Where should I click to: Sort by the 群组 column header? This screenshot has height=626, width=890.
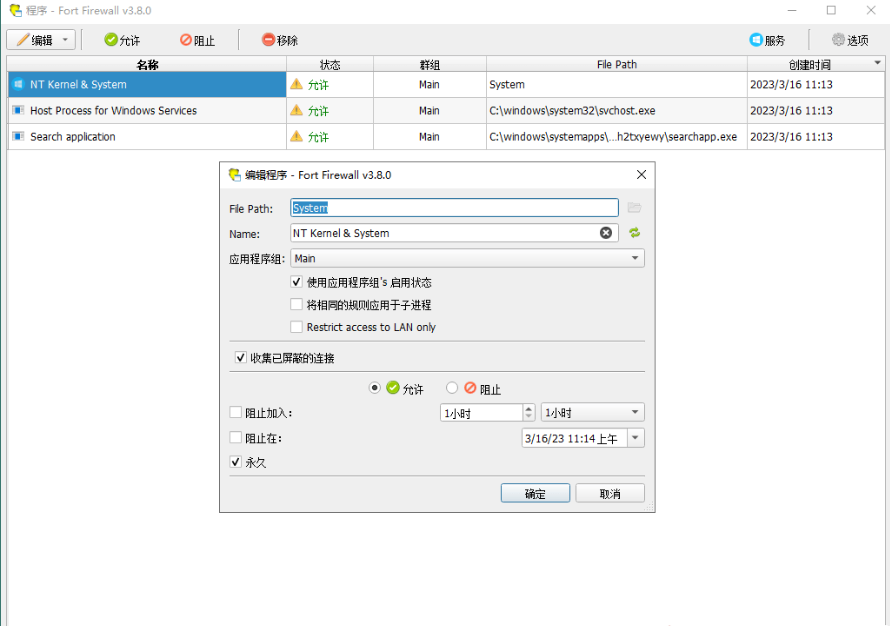430,64
